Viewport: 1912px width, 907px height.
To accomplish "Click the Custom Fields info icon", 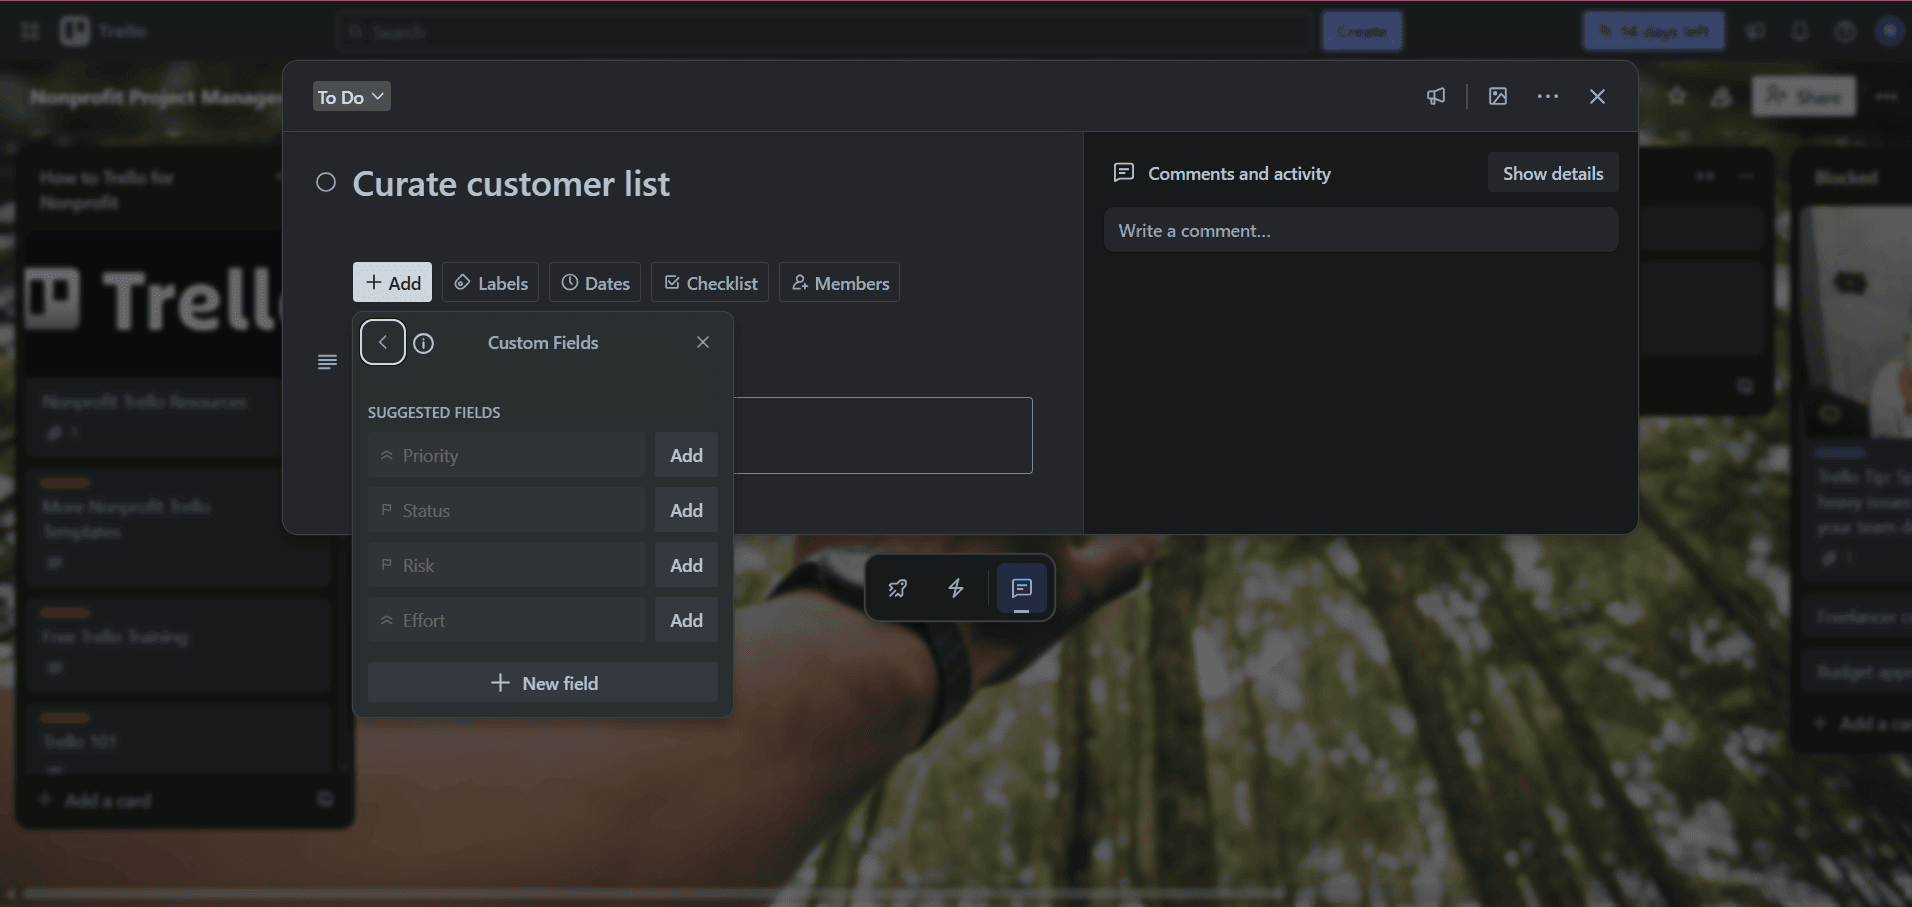I will point(424,344).
